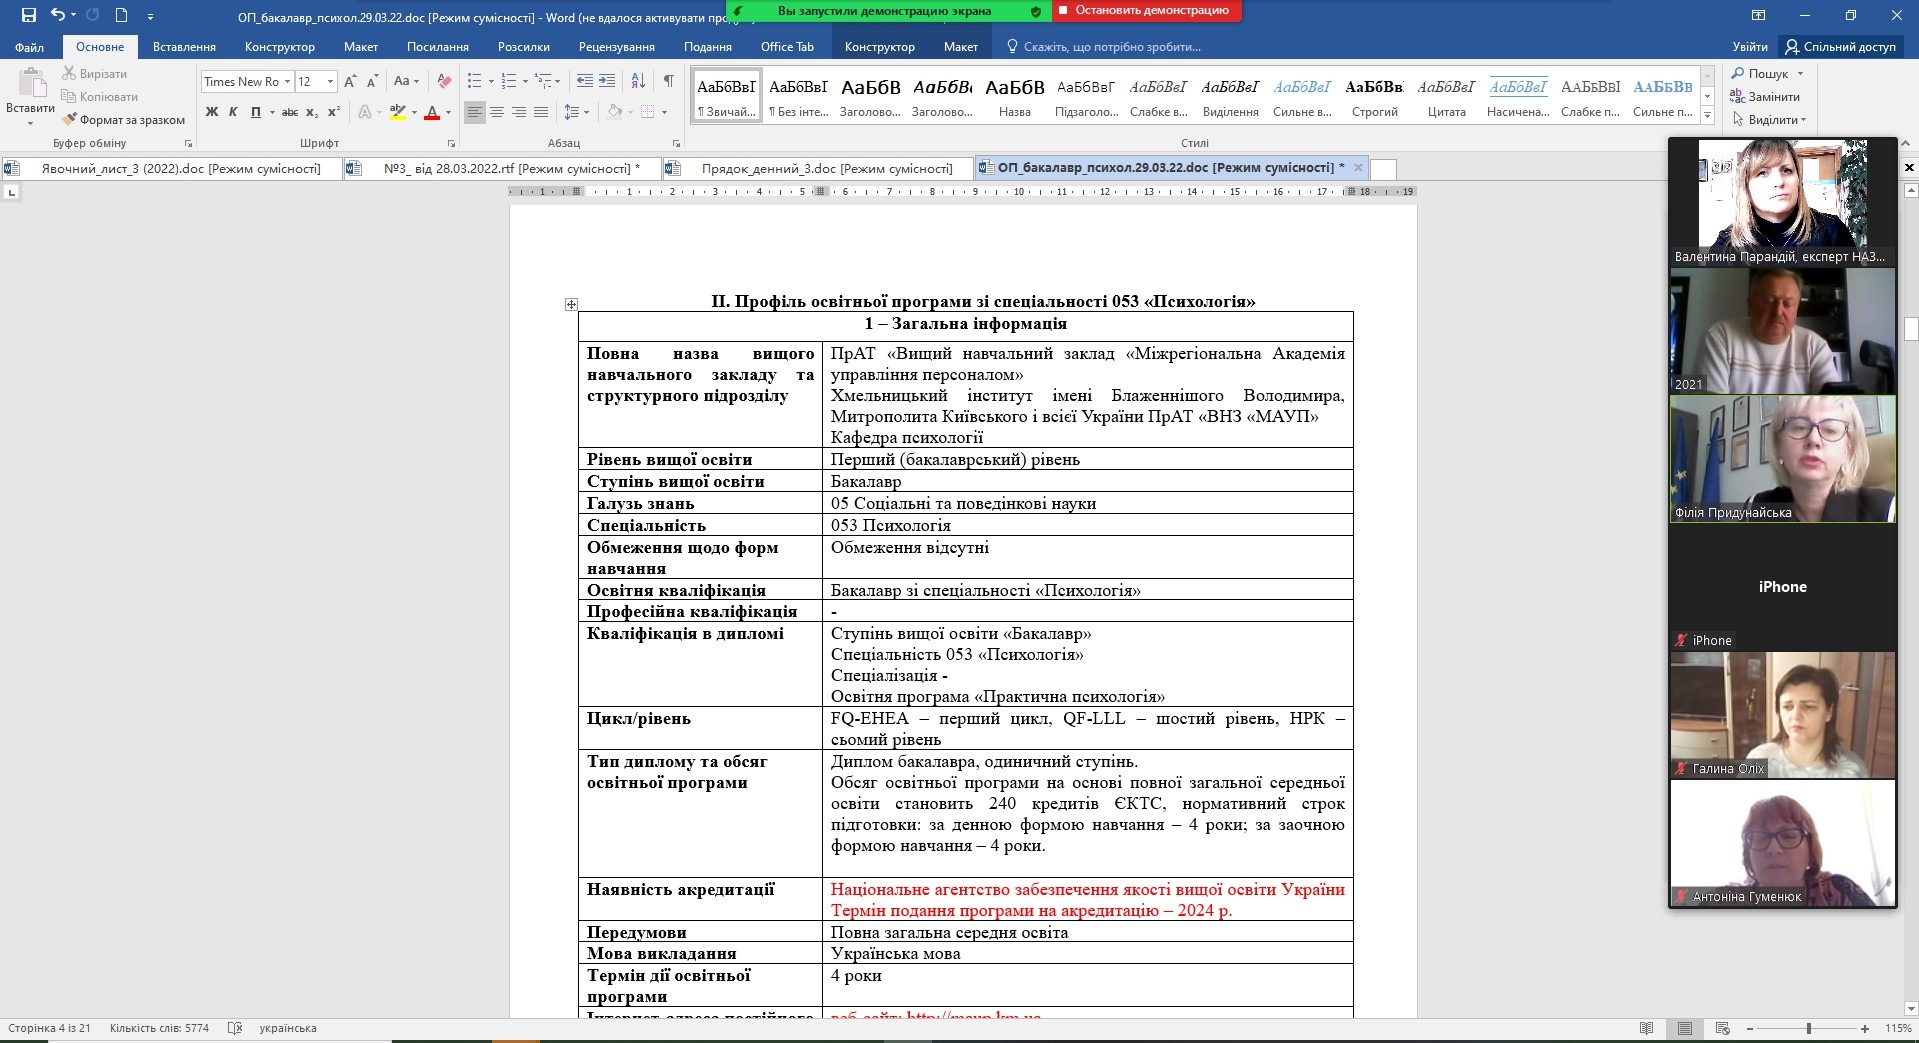1919x1043 pixels.
Task: Click the Остановить демонстрацию button
Action: point(1150,10)
